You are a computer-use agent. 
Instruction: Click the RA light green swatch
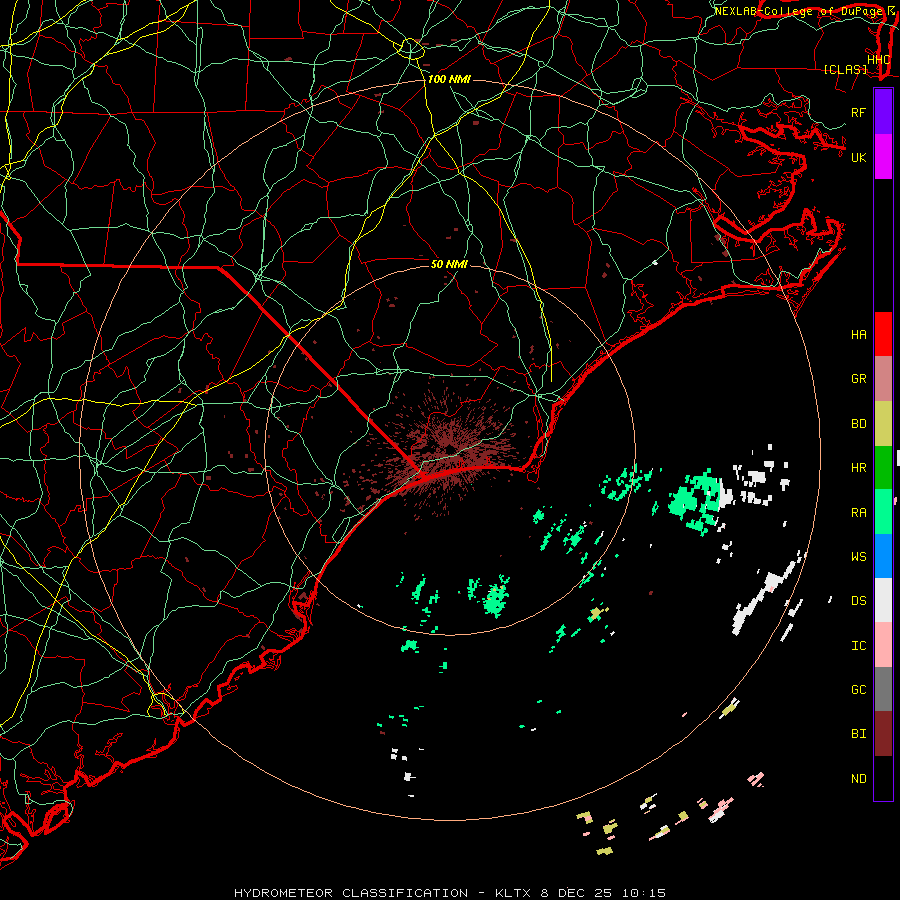(883, 512)
